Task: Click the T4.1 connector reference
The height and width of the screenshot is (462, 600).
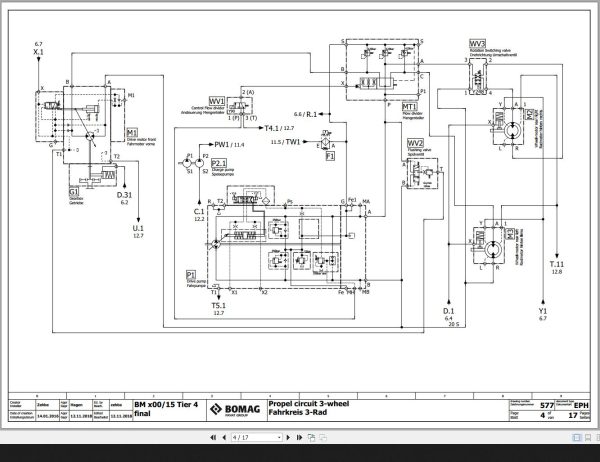Action: (273, 128)
